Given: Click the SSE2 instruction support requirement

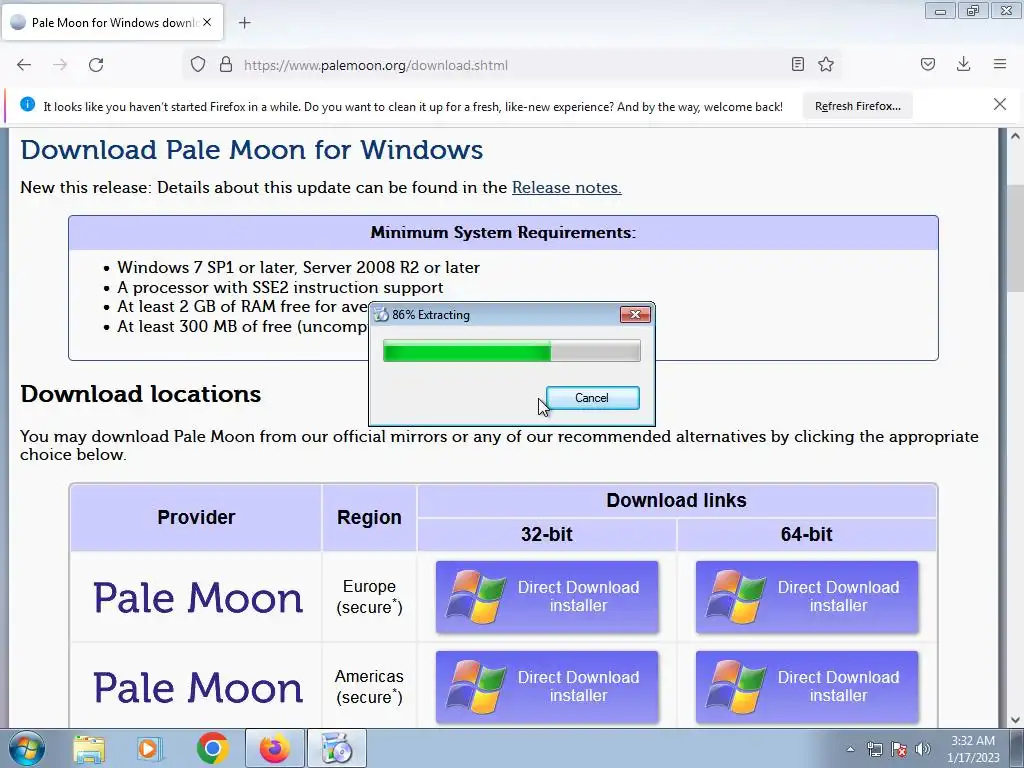Looking at the screenshot, I should click(280, 287).
